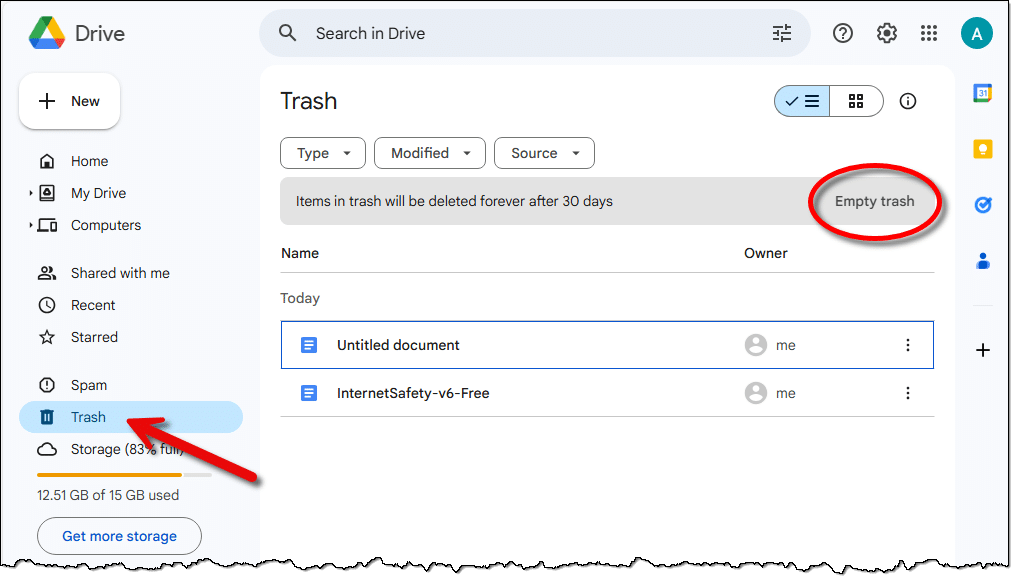Open Google Keep side panel icon
Viewport: 1014px width, 580px height.
pyautogui.click(x=982, y=149)
